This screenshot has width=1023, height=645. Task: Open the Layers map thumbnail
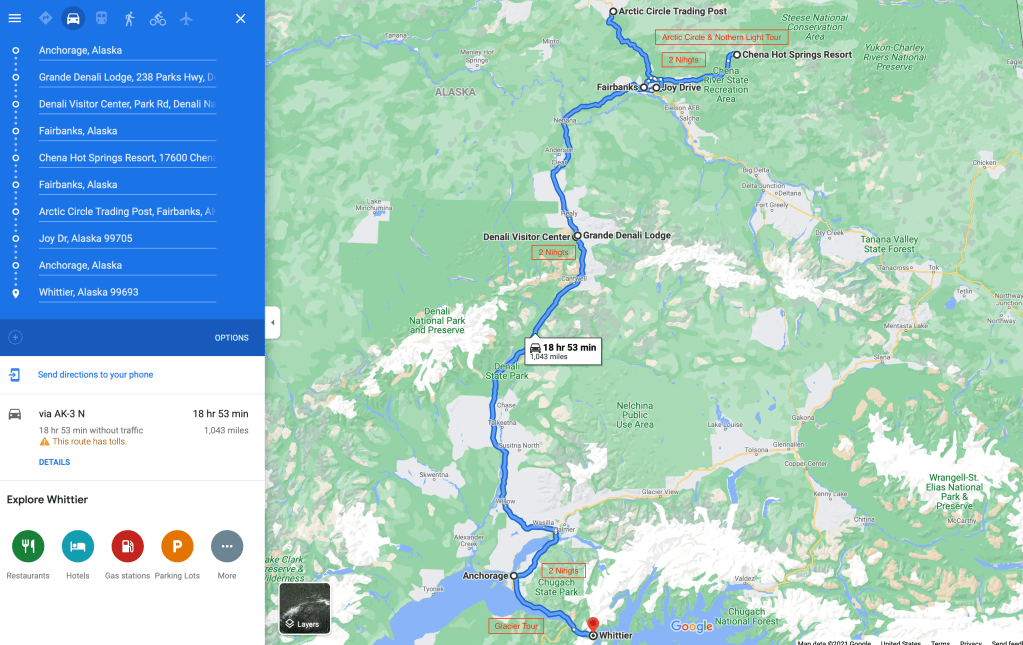305,608
